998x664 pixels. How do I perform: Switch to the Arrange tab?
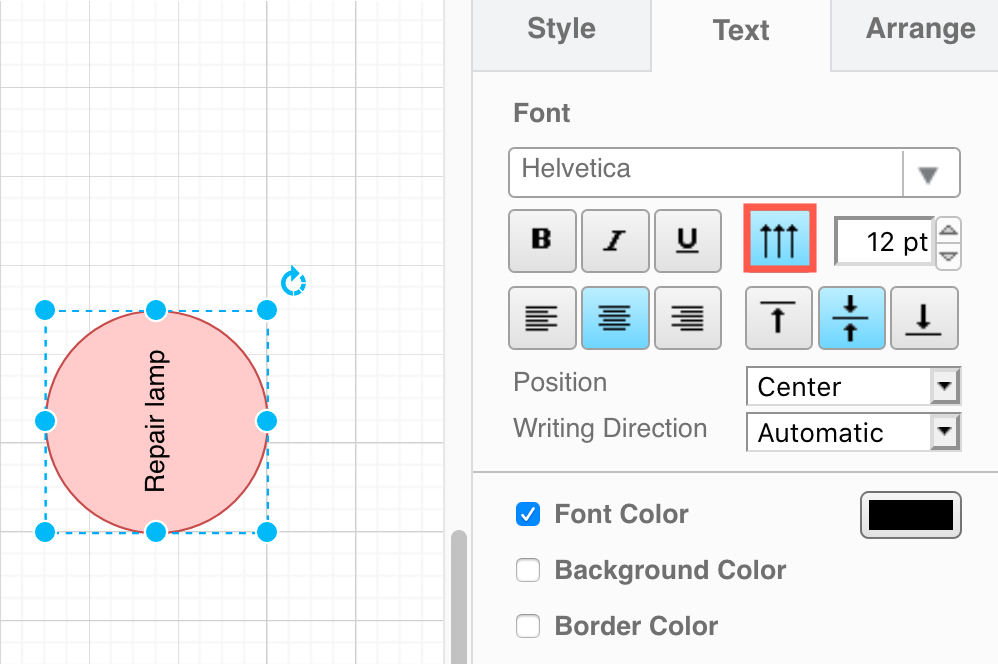click(x=919, y=30)
